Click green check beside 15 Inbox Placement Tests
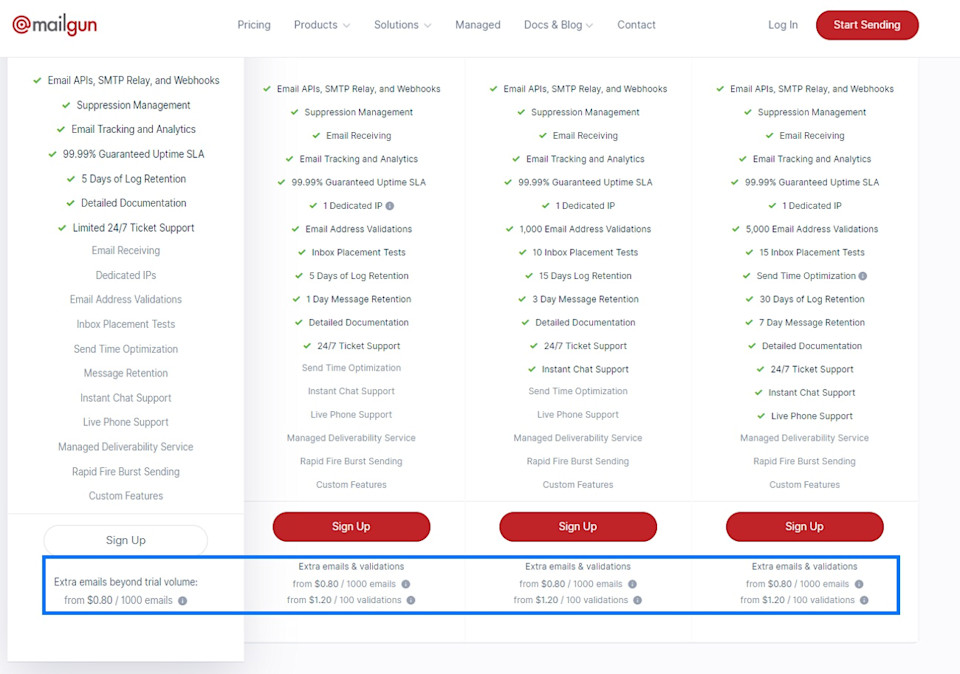This screenshot has height=674, width=960. coord(749,252)
